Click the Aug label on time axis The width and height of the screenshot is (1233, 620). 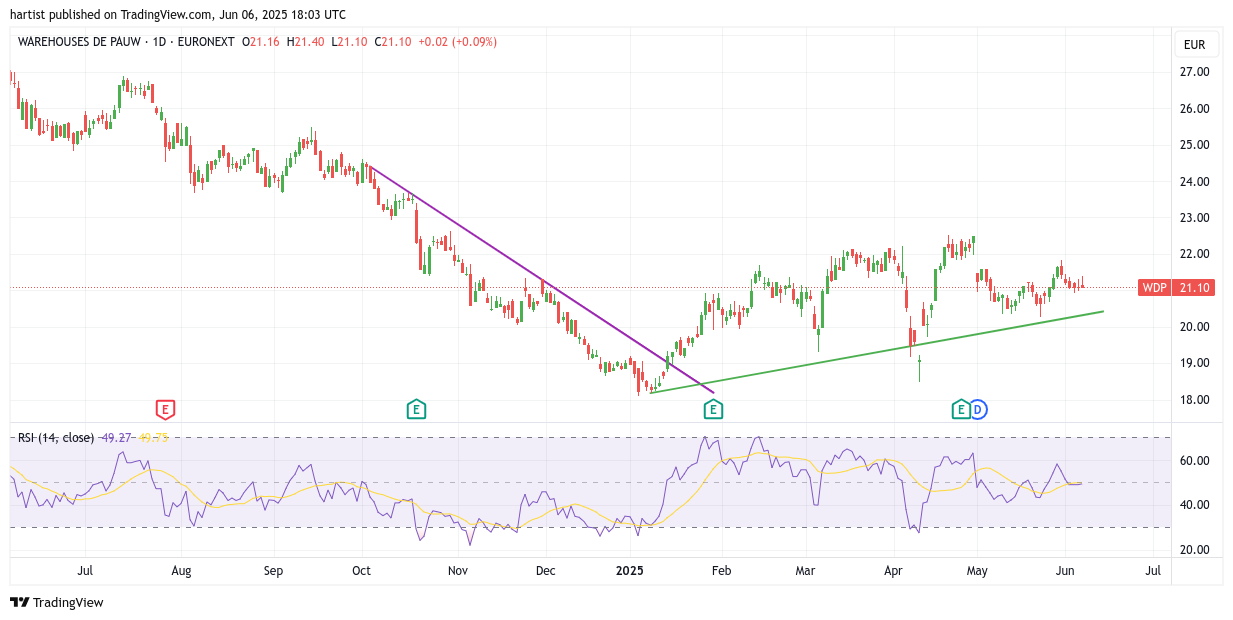coord(181,571)
